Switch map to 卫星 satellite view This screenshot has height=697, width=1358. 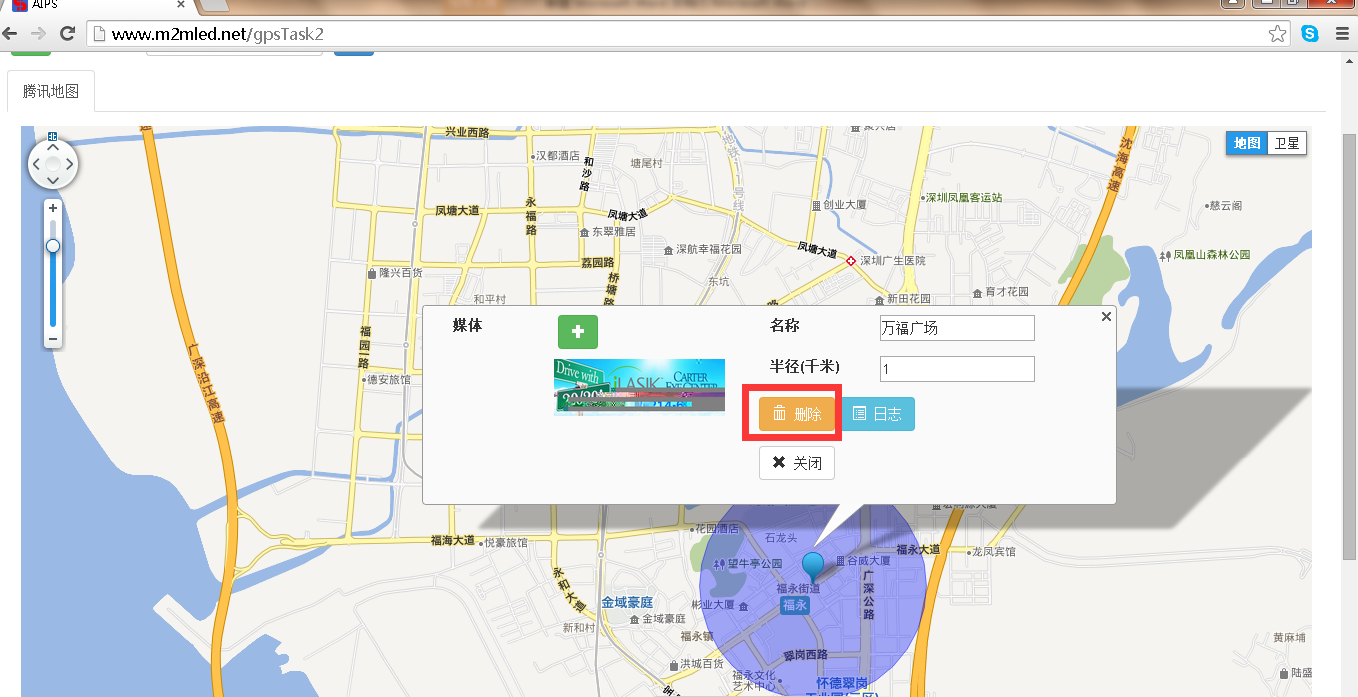click(x=1286, y=143)
